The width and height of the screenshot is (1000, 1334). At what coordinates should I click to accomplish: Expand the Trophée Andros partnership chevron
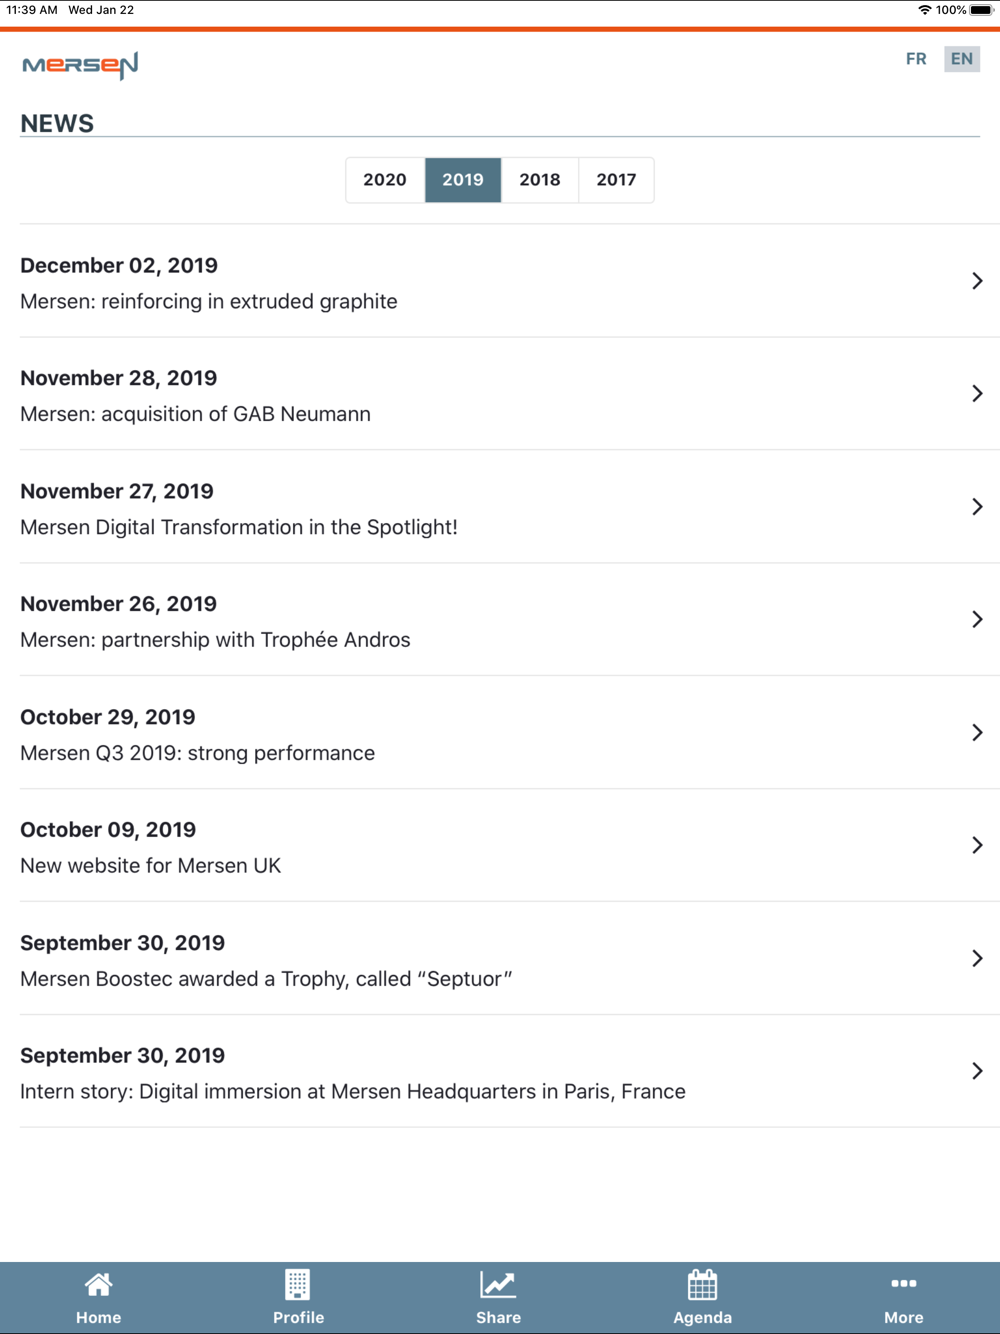(977, 620)
